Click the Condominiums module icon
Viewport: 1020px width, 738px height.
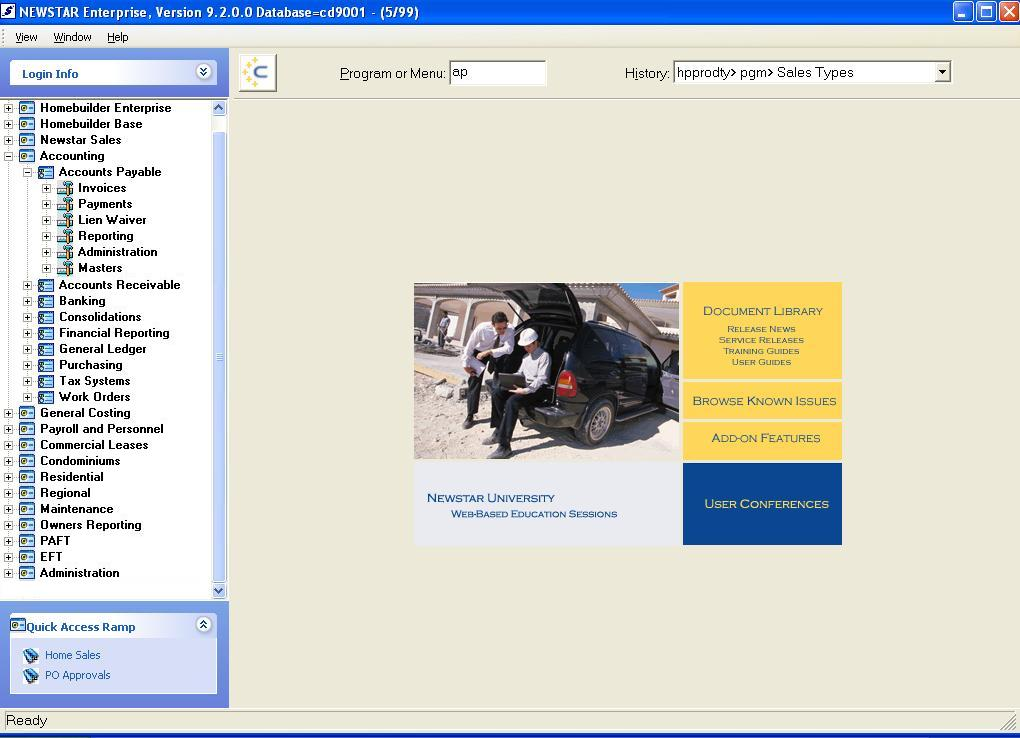(x=27, y=461)
